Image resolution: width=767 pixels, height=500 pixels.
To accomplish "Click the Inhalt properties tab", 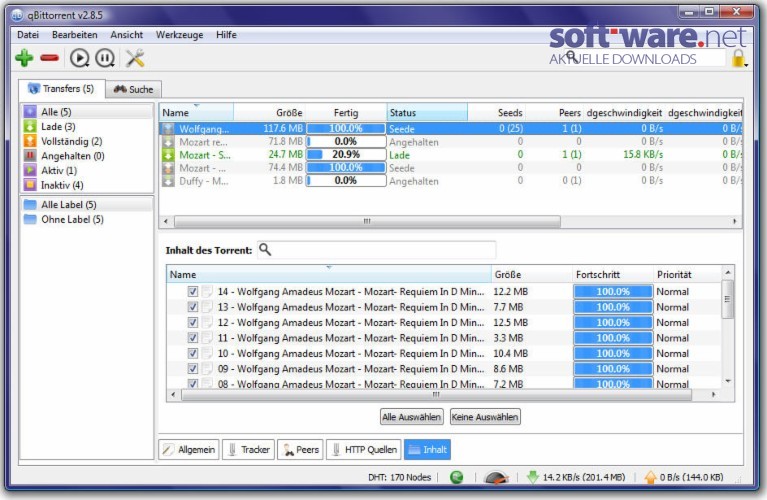I will tap(427, 449).
